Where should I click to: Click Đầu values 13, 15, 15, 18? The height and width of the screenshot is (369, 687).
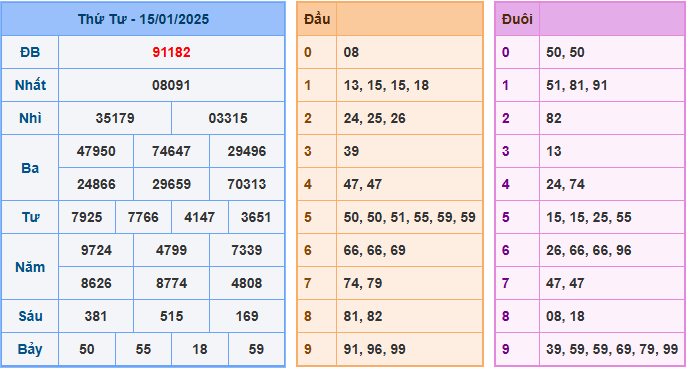[386, 85]
